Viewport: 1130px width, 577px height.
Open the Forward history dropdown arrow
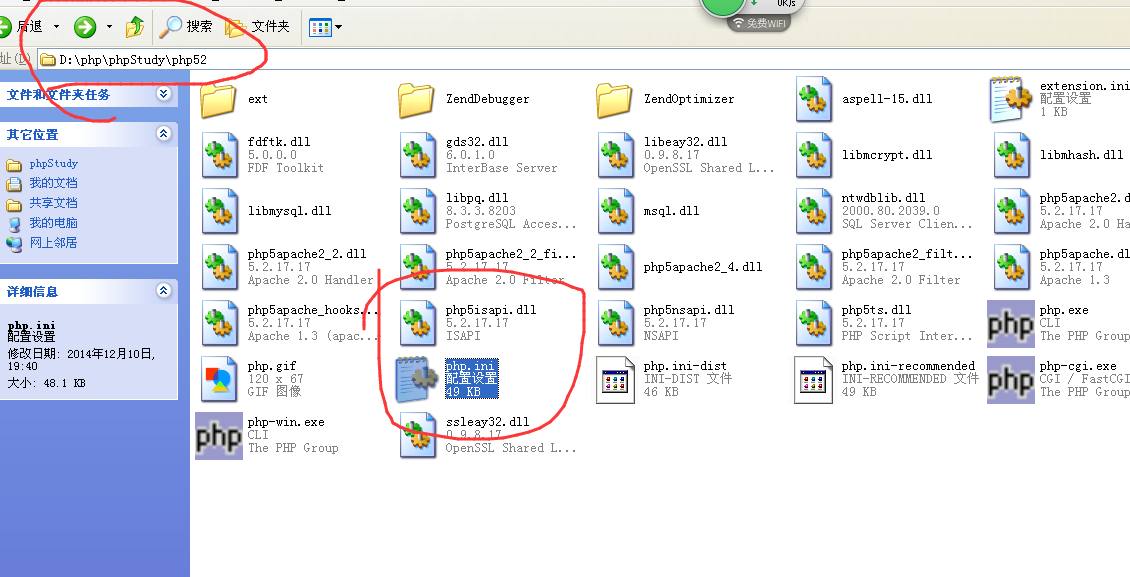pos(110,27)
